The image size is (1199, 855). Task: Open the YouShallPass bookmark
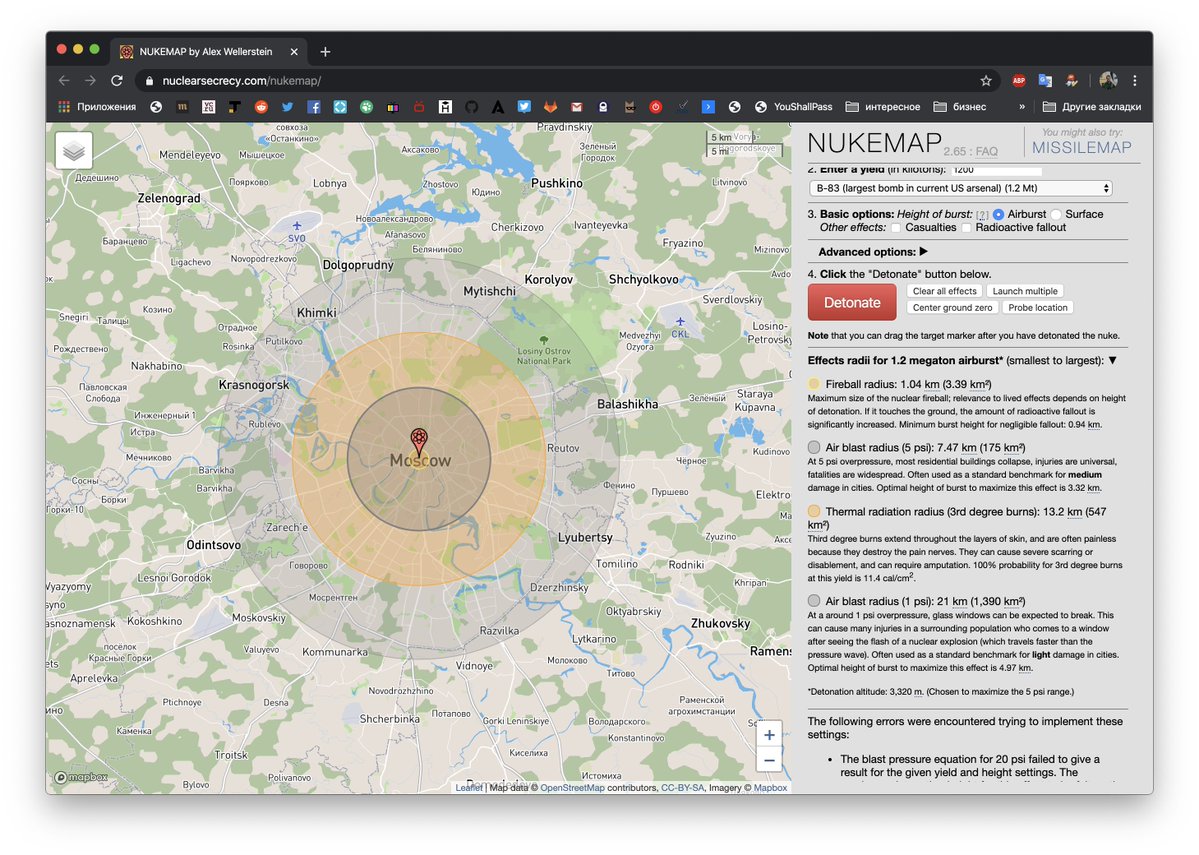793,106
